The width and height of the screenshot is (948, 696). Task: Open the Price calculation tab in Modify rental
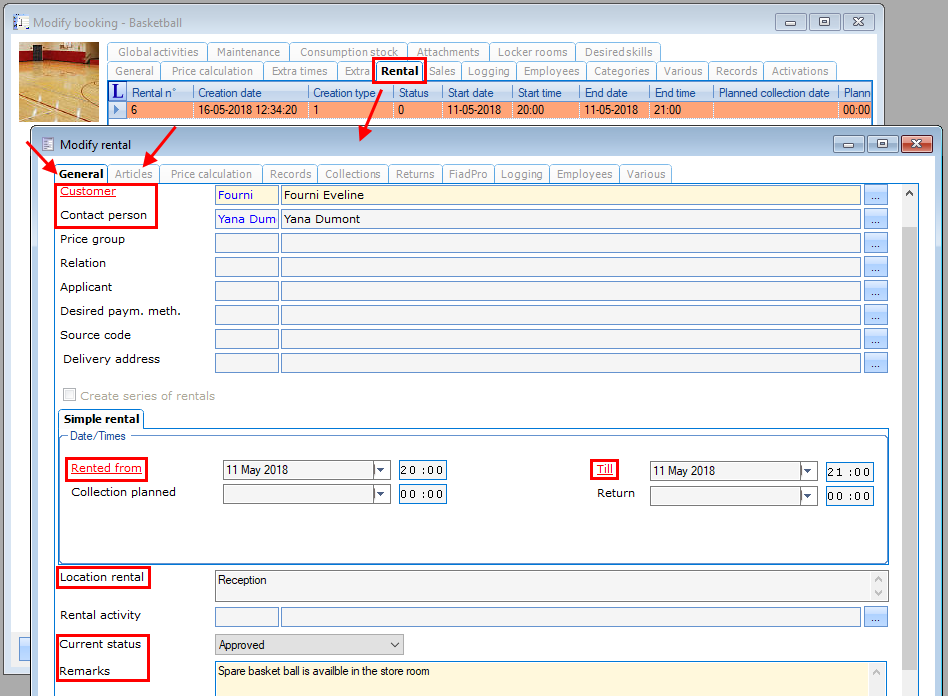(x=211, y=174)
